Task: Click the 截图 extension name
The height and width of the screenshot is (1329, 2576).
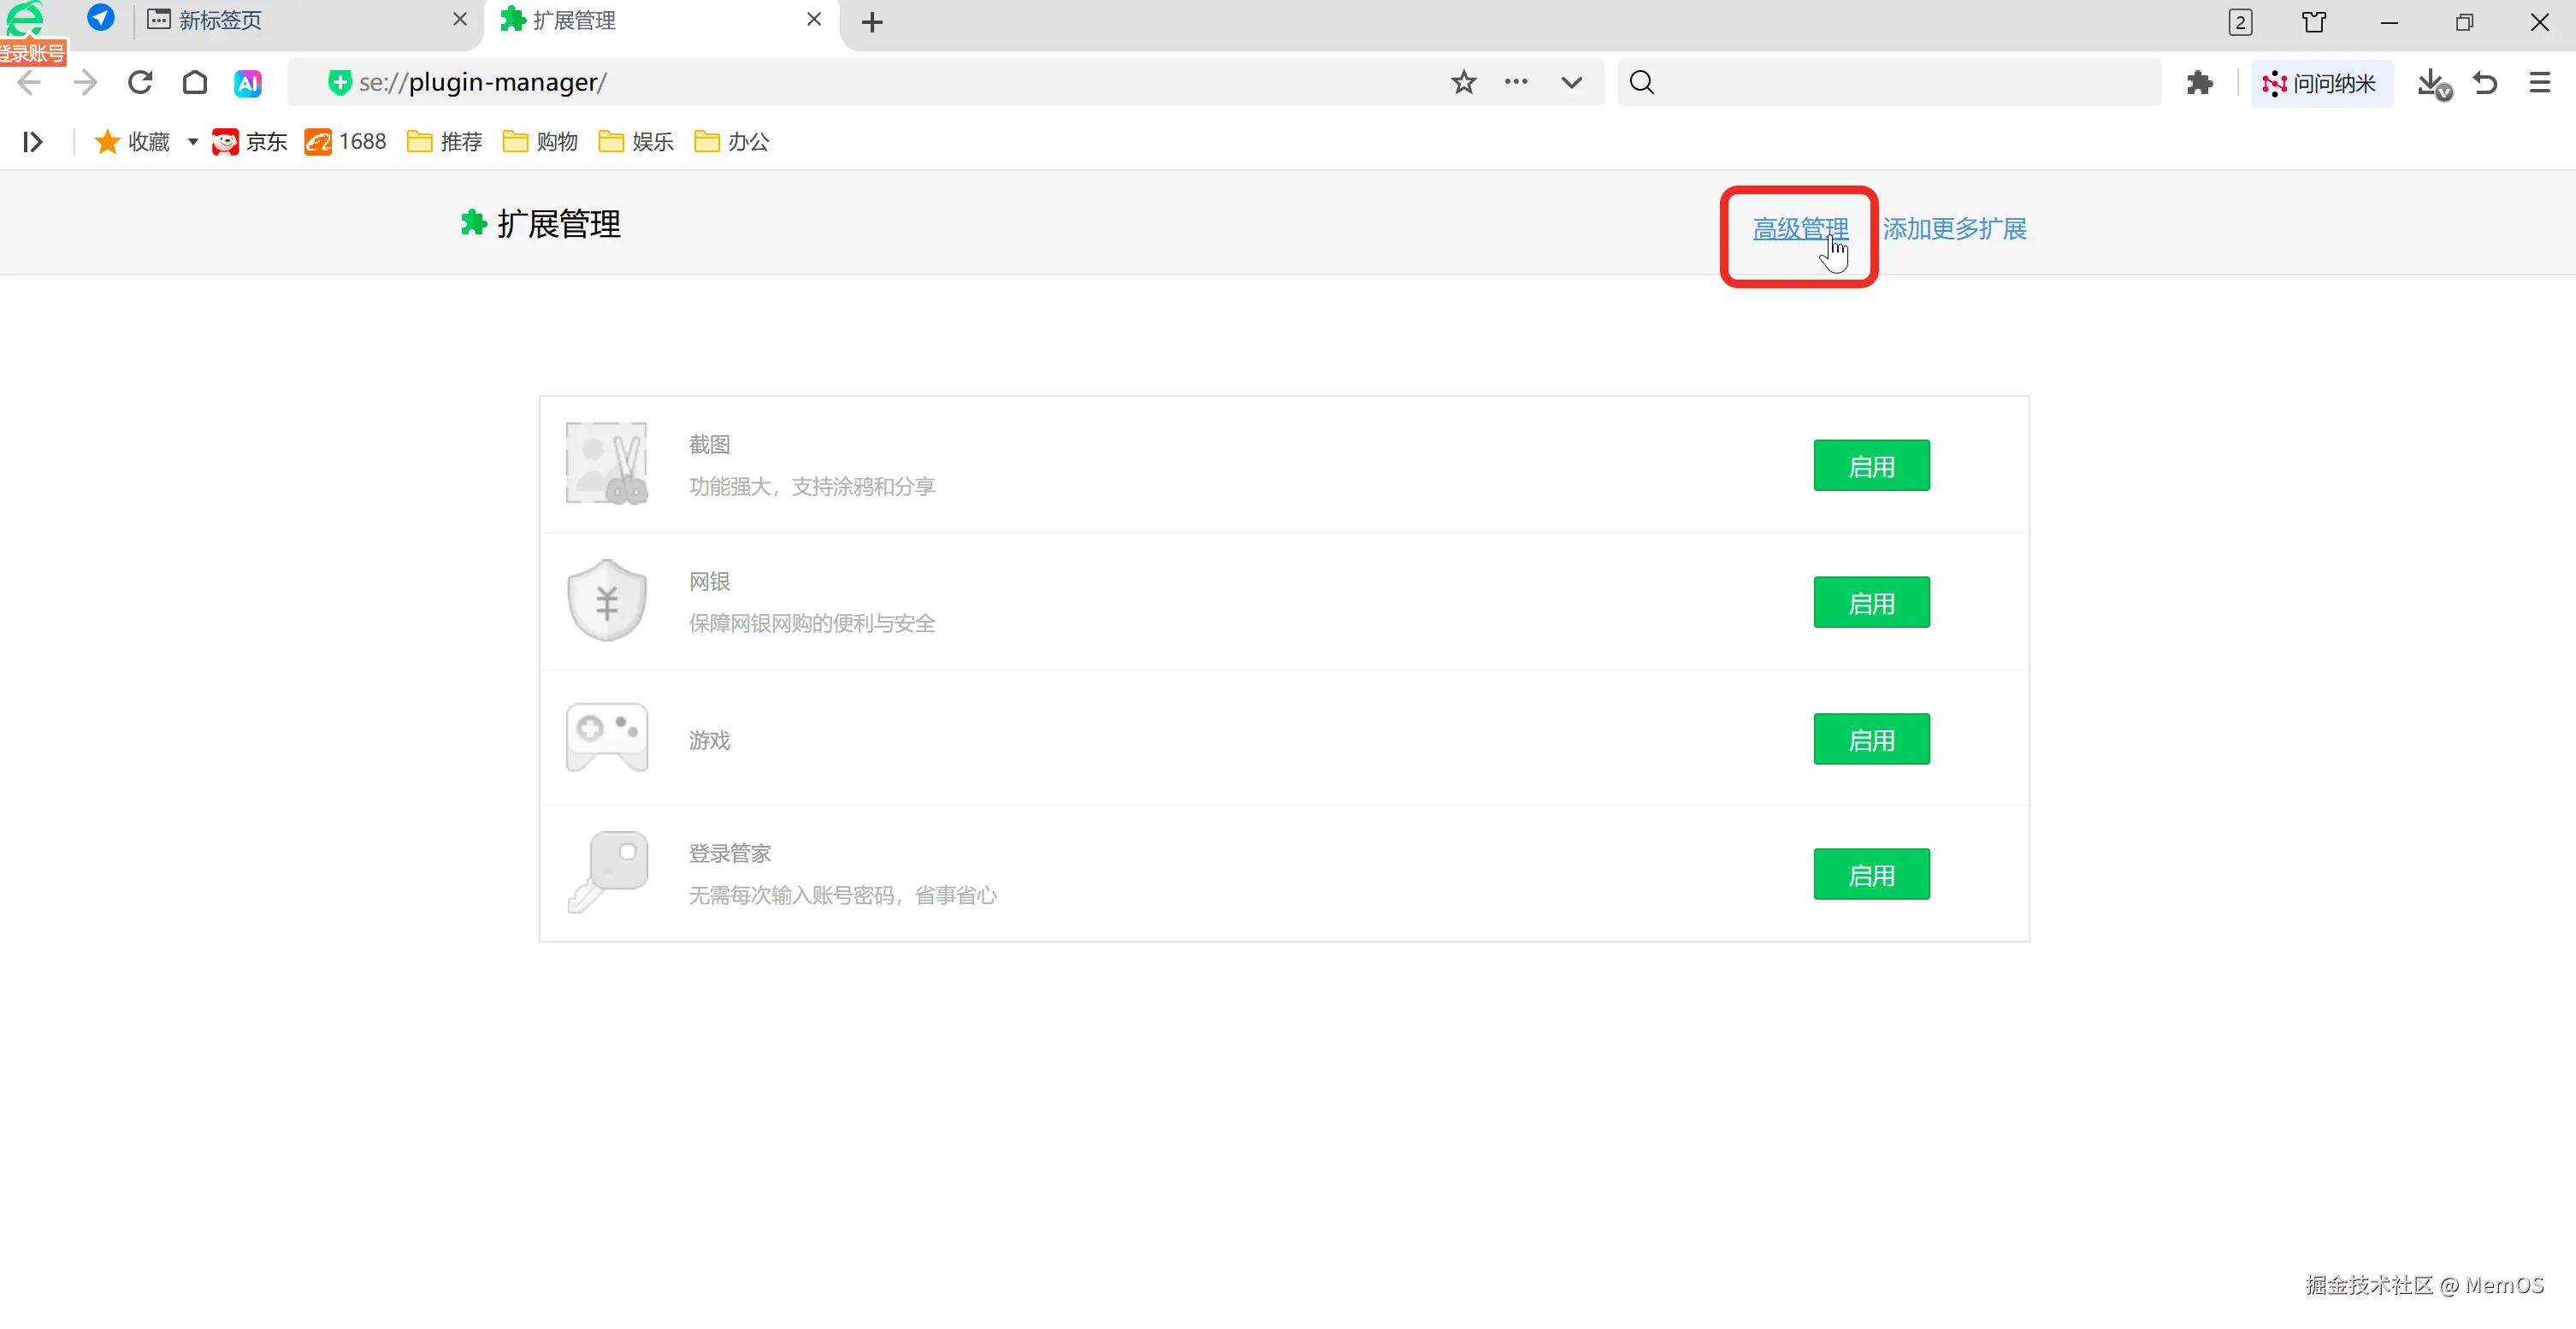Action: [x=709, y=444]
